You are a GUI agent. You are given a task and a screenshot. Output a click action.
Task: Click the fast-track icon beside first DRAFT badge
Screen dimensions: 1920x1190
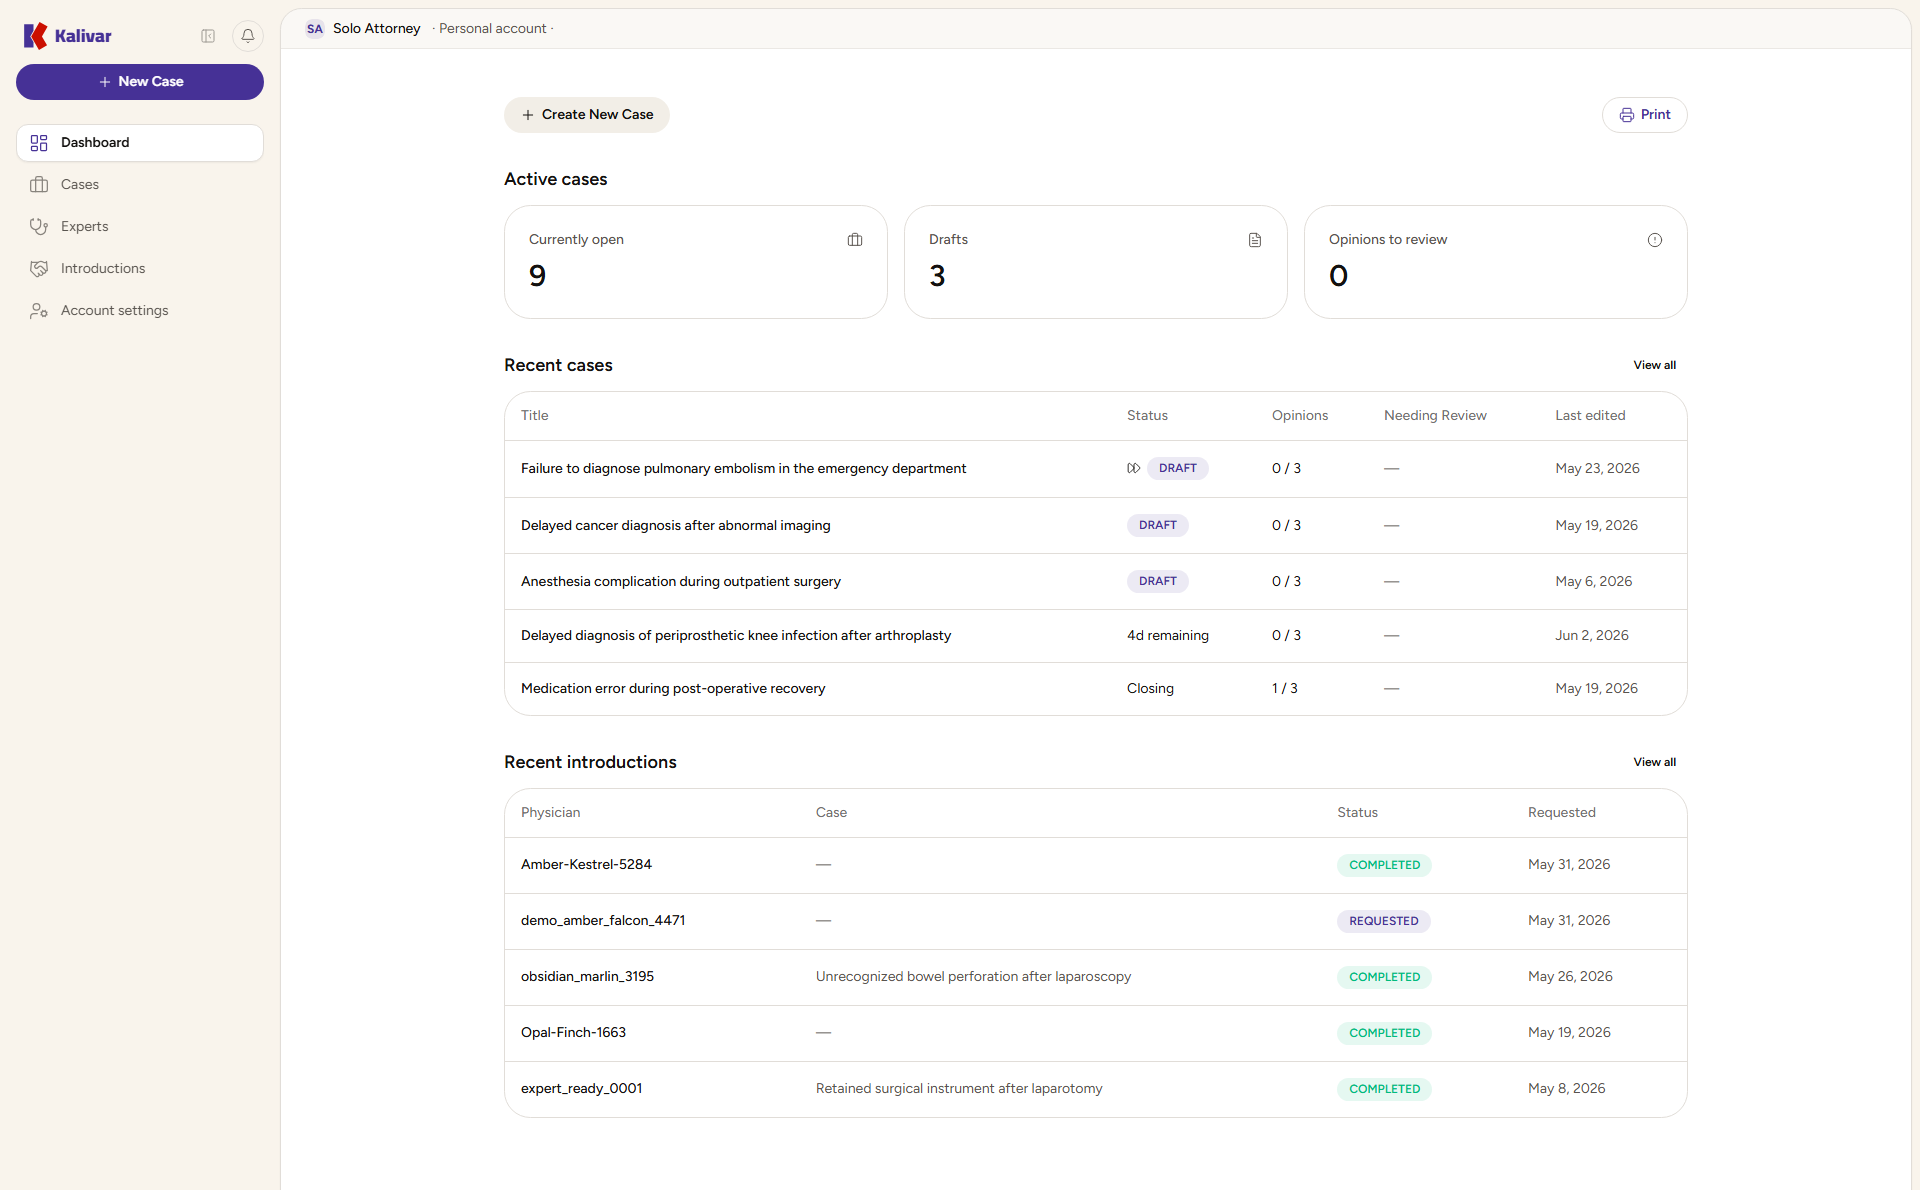coord(1134,469)
